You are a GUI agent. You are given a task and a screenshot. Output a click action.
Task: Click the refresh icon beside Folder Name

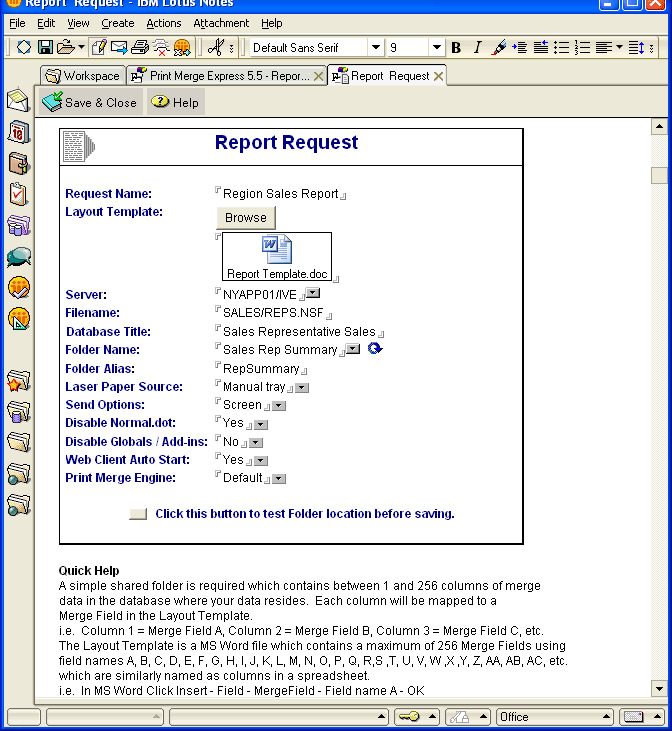pos(375,349)
